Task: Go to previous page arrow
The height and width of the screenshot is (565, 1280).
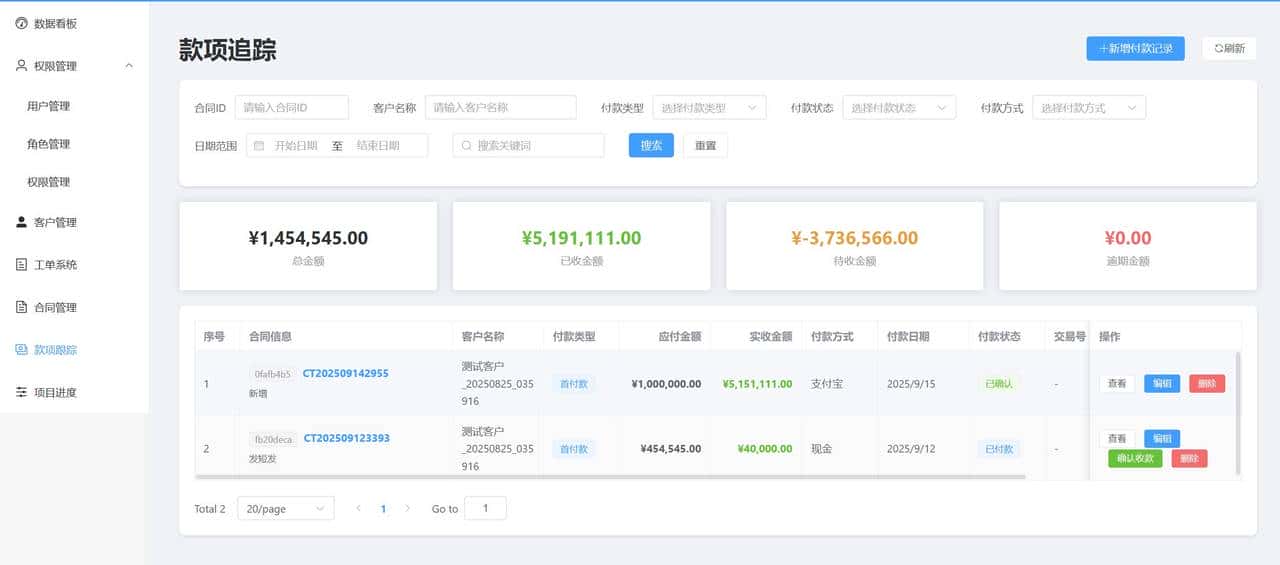Action: 359,509
